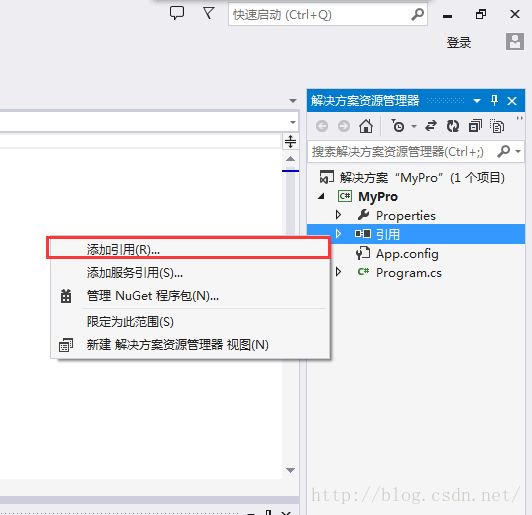Open the editor tab list dropdown arrow
Image resolution: width=532 pixels, height=515 pixels.
293,101
